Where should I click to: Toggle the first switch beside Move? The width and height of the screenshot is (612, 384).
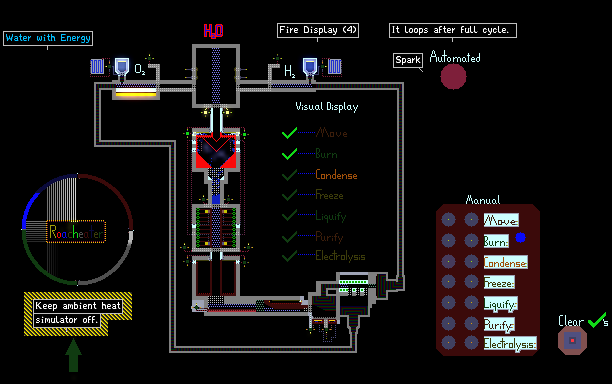click(448, 220)
